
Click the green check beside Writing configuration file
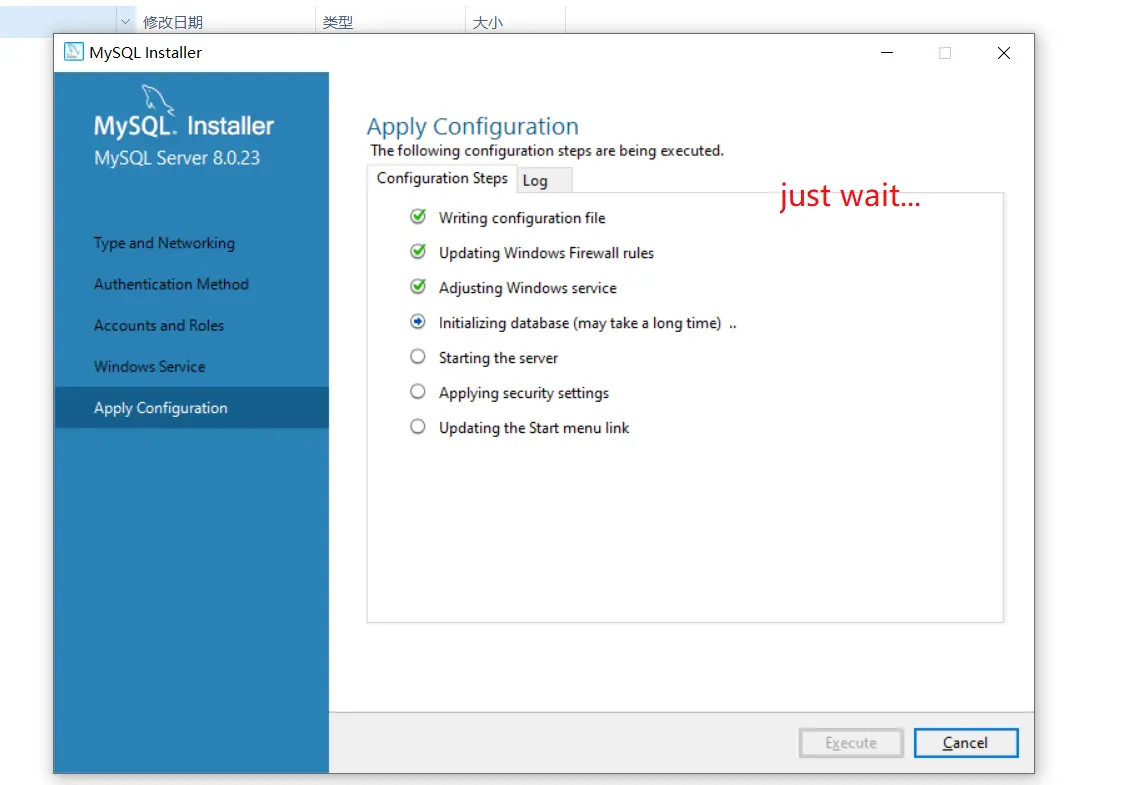pyautogui.click(x=418, y=216)
